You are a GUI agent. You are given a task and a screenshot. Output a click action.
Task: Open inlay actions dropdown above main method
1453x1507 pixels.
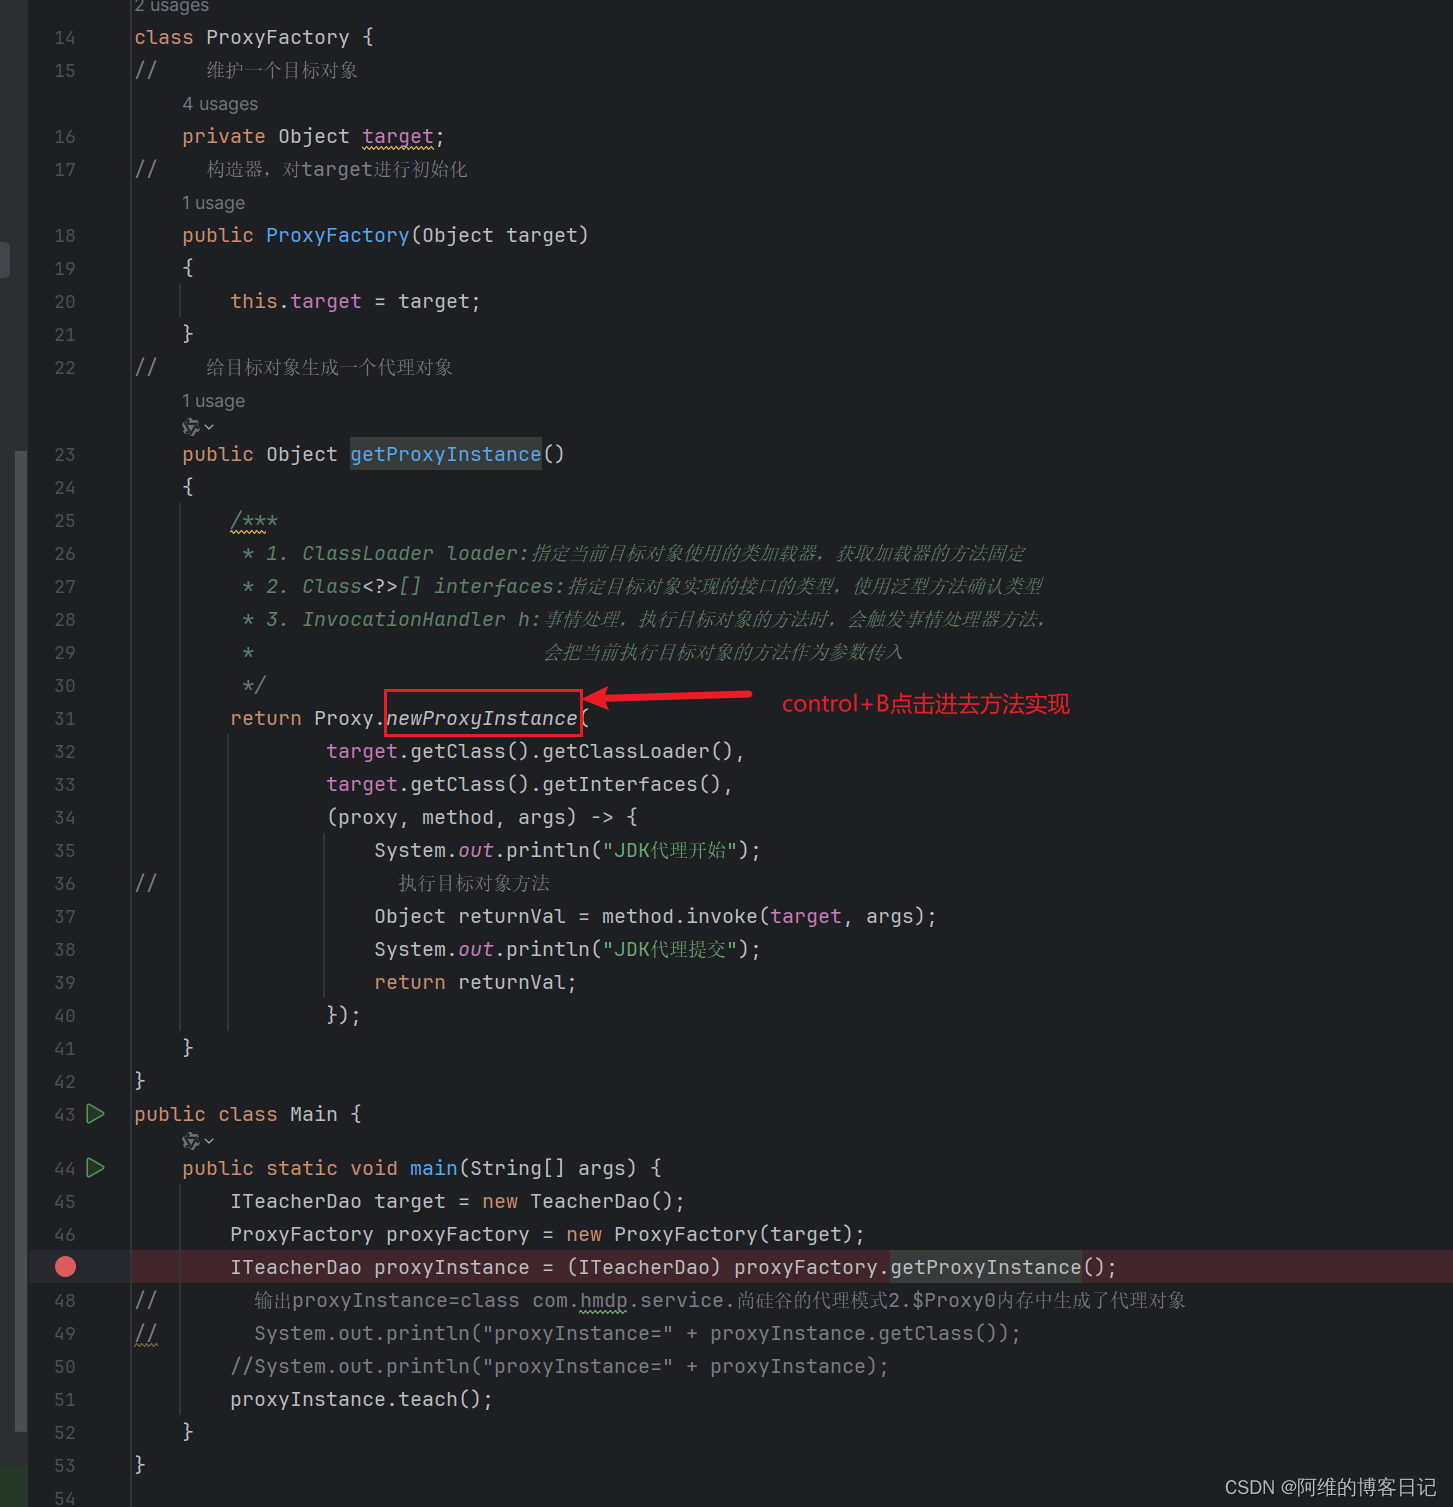198,1141
